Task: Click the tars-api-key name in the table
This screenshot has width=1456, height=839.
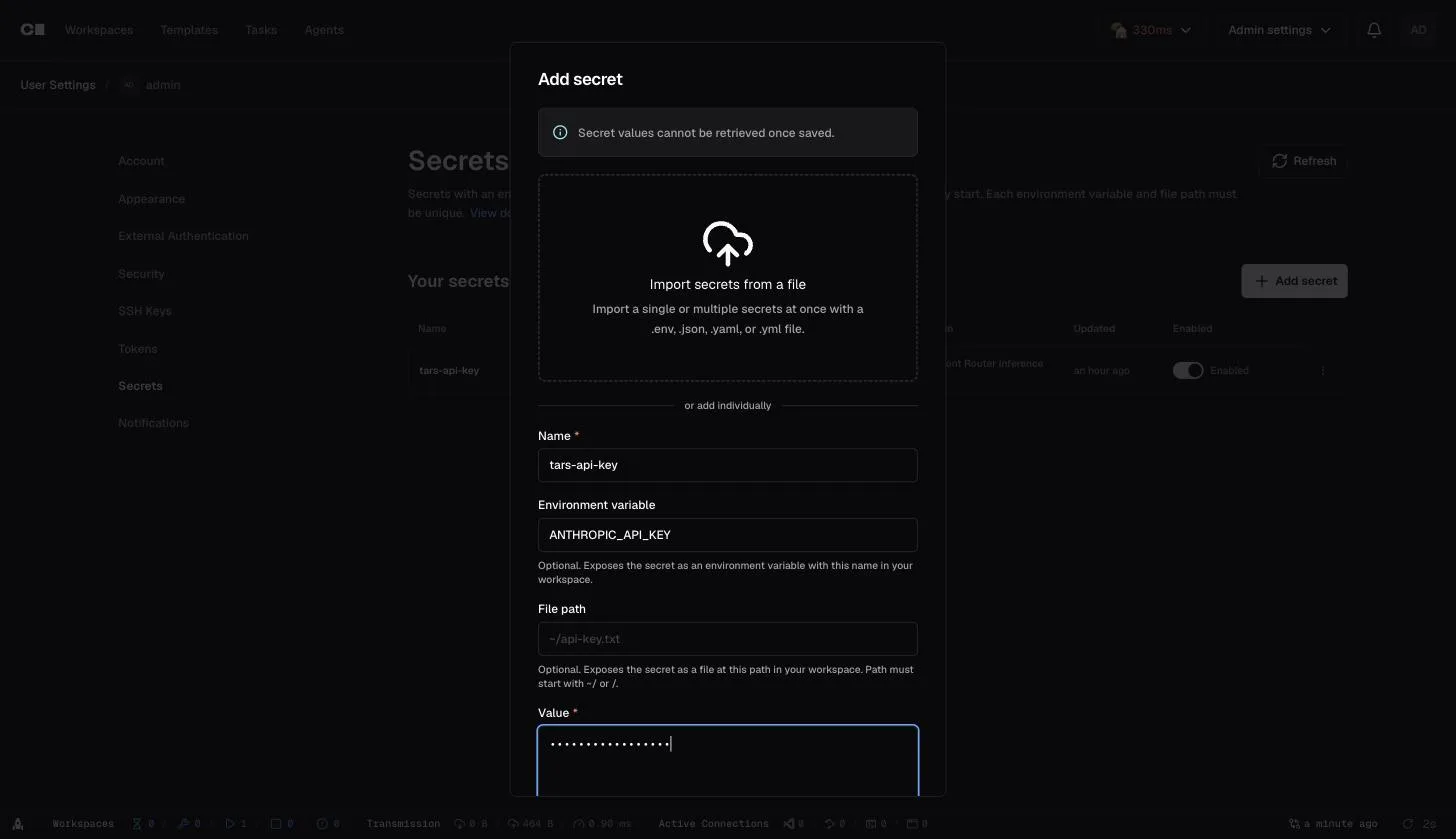Action: (449, 370)
